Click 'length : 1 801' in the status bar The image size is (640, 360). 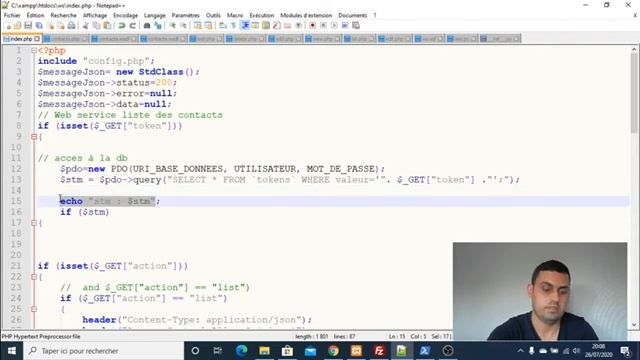[311, 337]
